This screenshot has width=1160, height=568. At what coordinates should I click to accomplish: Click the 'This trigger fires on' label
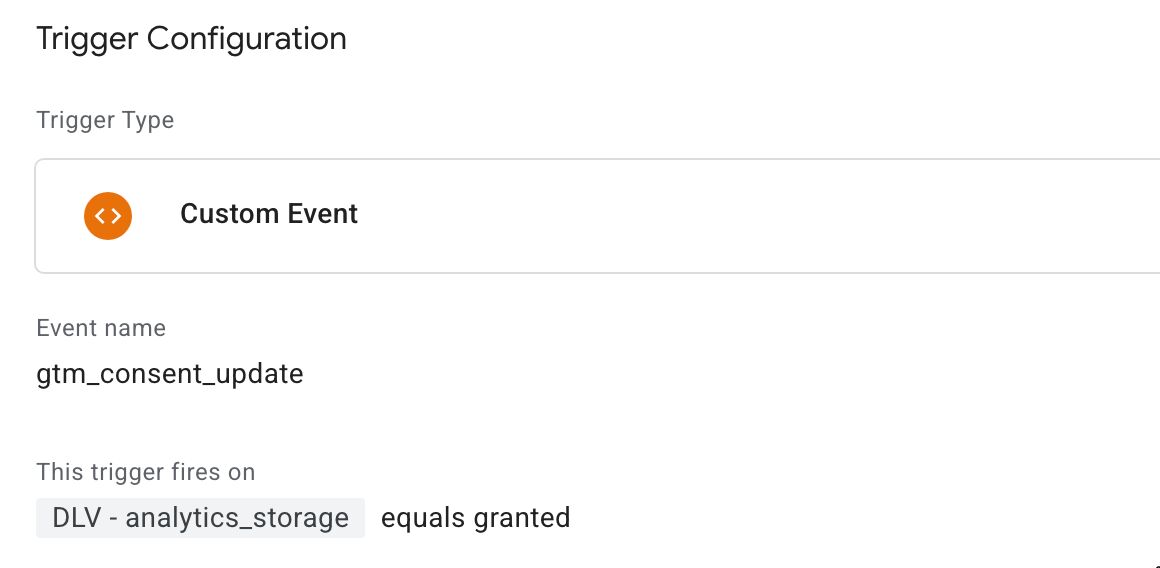click(x=146, y=472)
